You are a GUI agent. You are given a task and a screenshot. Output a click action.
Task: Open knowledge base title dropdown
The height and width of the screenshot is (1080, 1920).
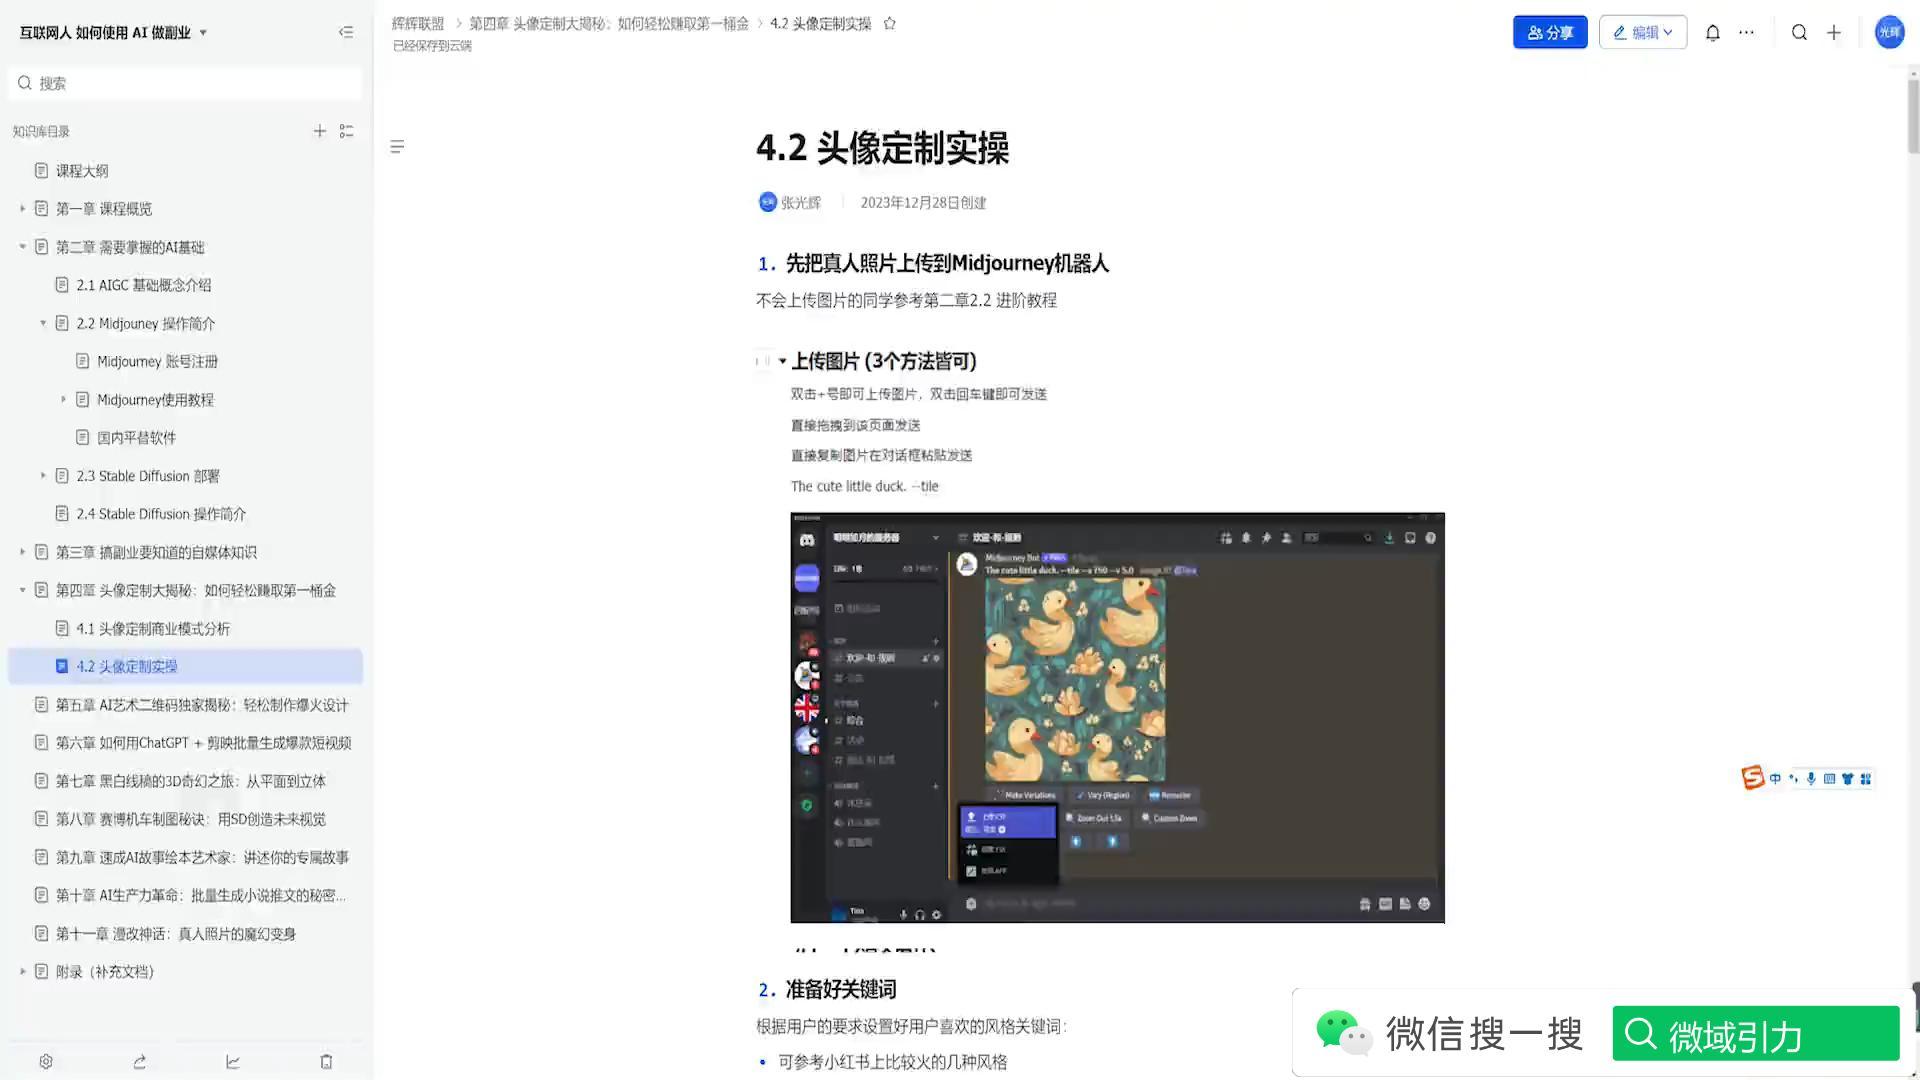(203, 32)
